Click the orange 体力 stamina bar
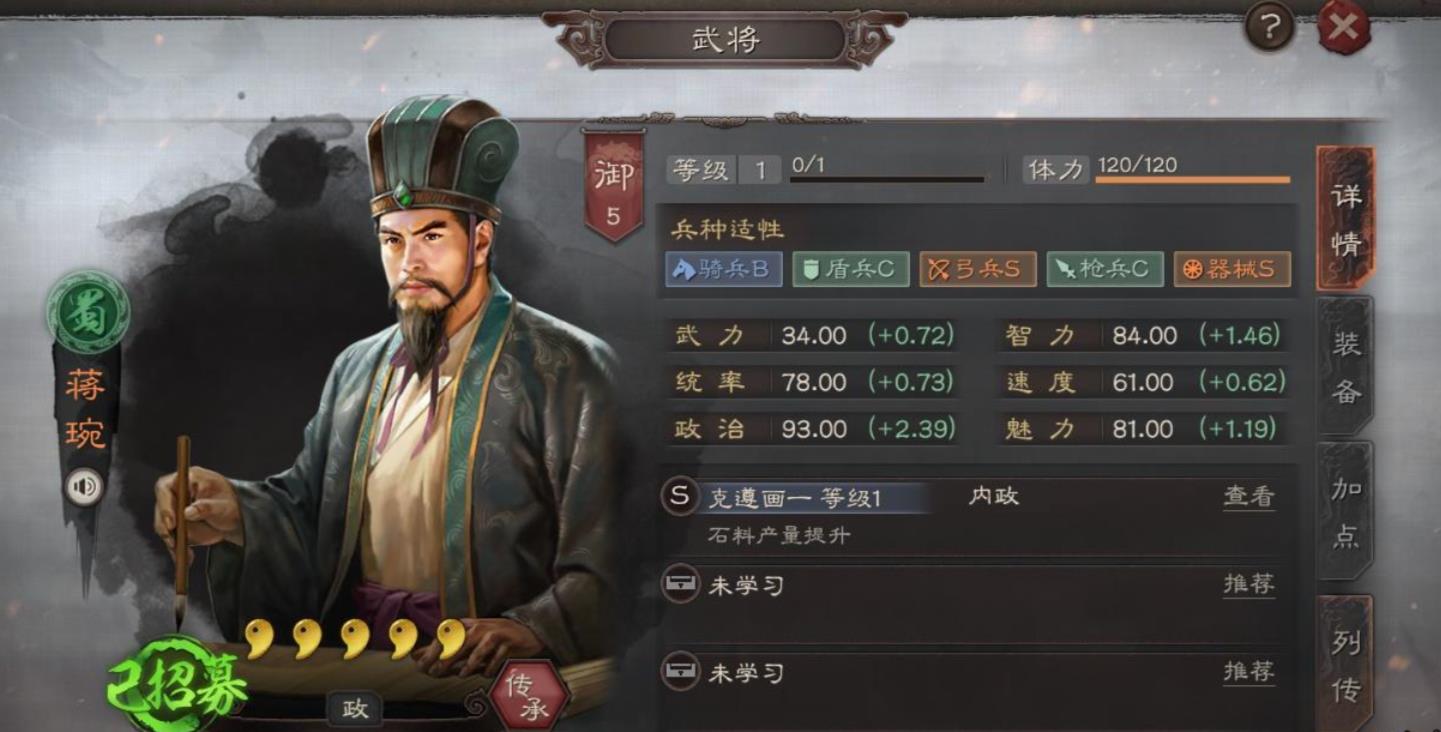Image resolution: width=1441 pixels, height=732 pixels. point(1193,180)
